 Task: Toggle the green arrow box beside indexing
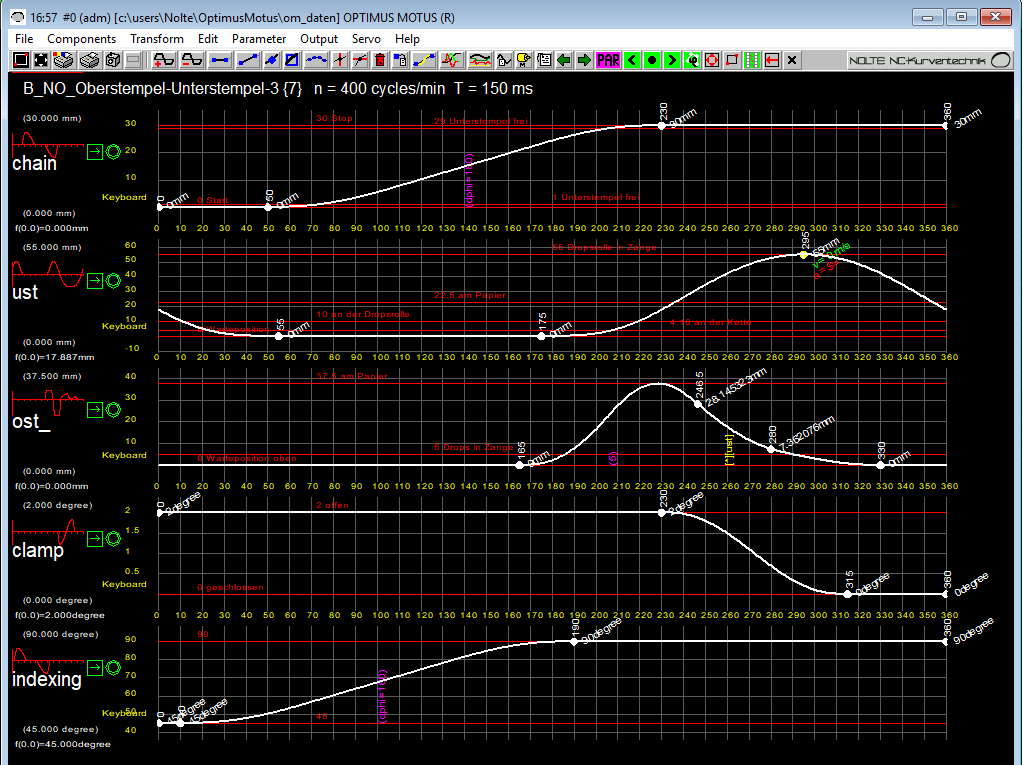94,668
